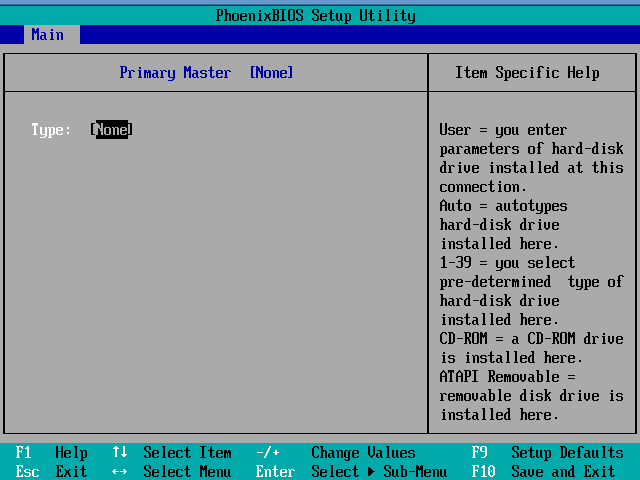The height and width of the screenshot is (480, 640).
Task: Click the 'removable disk drive is' help line
Action: 531,396
